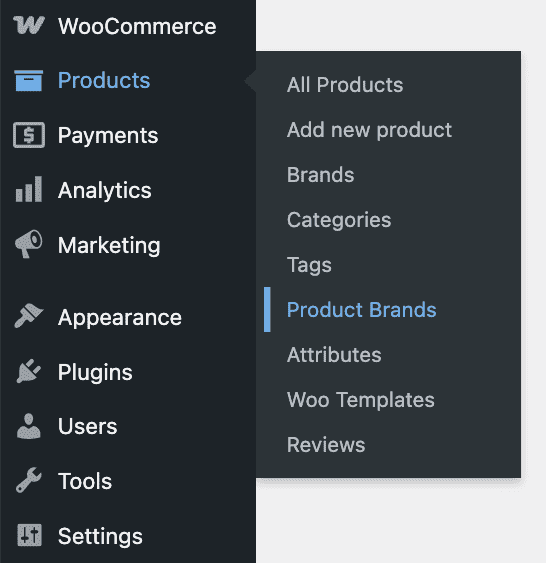Click the Settings sliders icon
The height and width of the screenshot is (563, 546).
coord(29,535)
